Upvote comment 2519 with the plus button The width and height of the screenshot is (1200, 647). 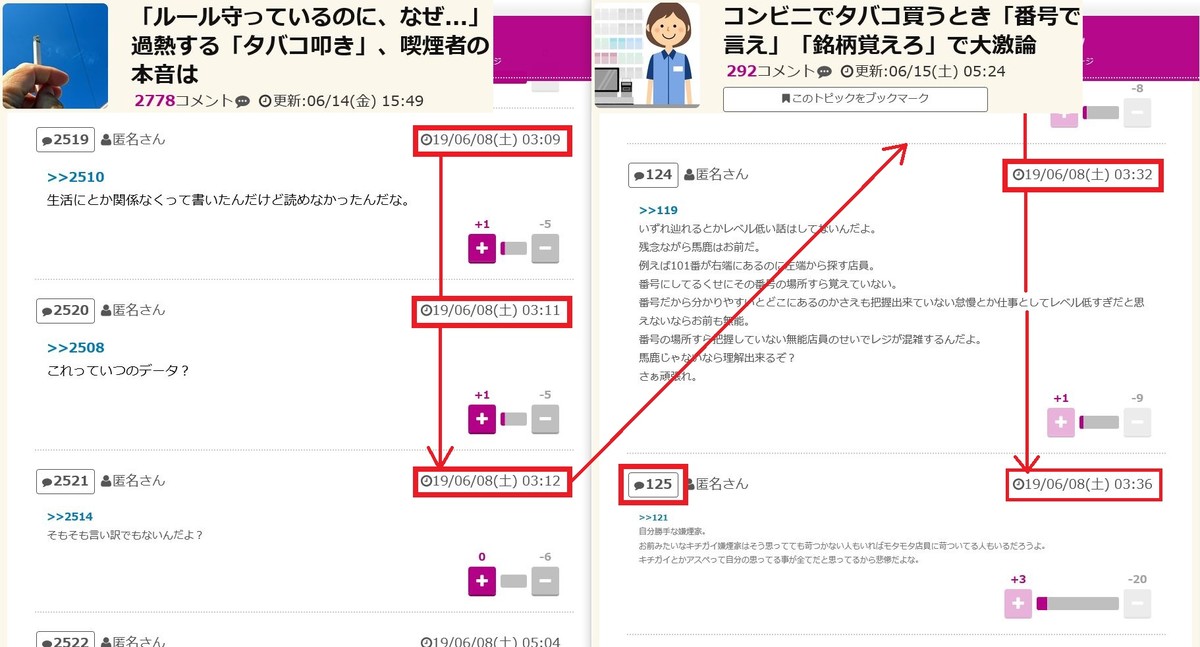tap(482, 248)
